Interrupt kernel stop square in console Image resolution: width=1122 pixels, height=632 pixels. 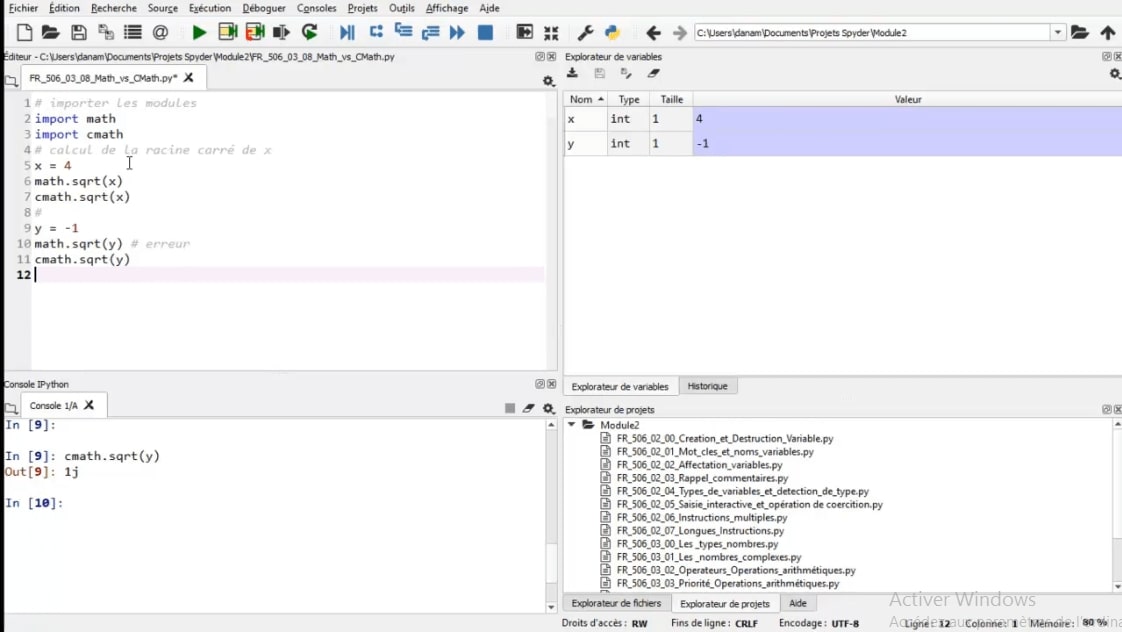tap(509, 408)
